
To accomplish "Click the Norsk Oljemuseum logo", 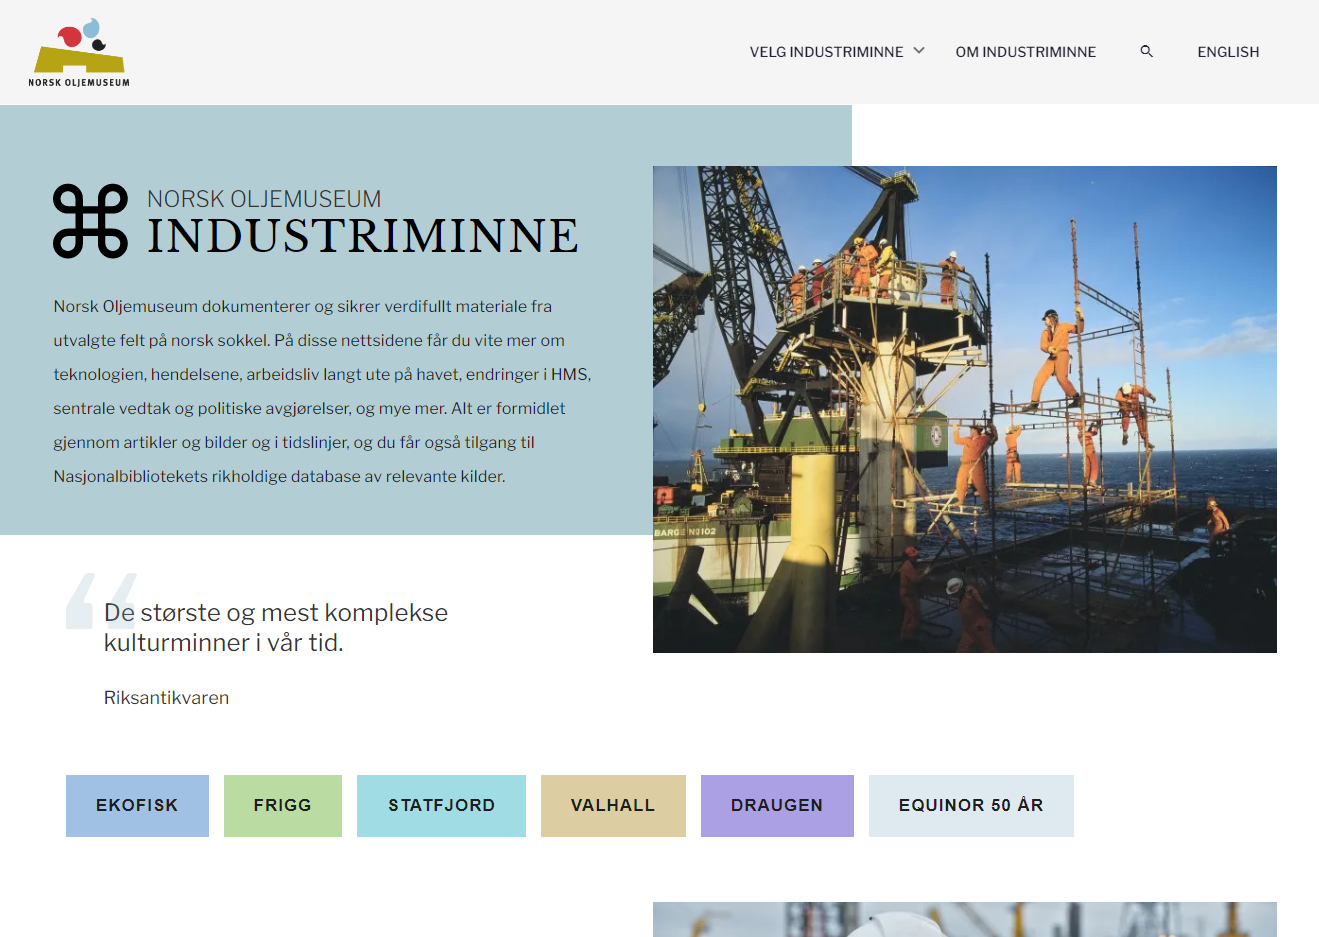I will point(79,52).
